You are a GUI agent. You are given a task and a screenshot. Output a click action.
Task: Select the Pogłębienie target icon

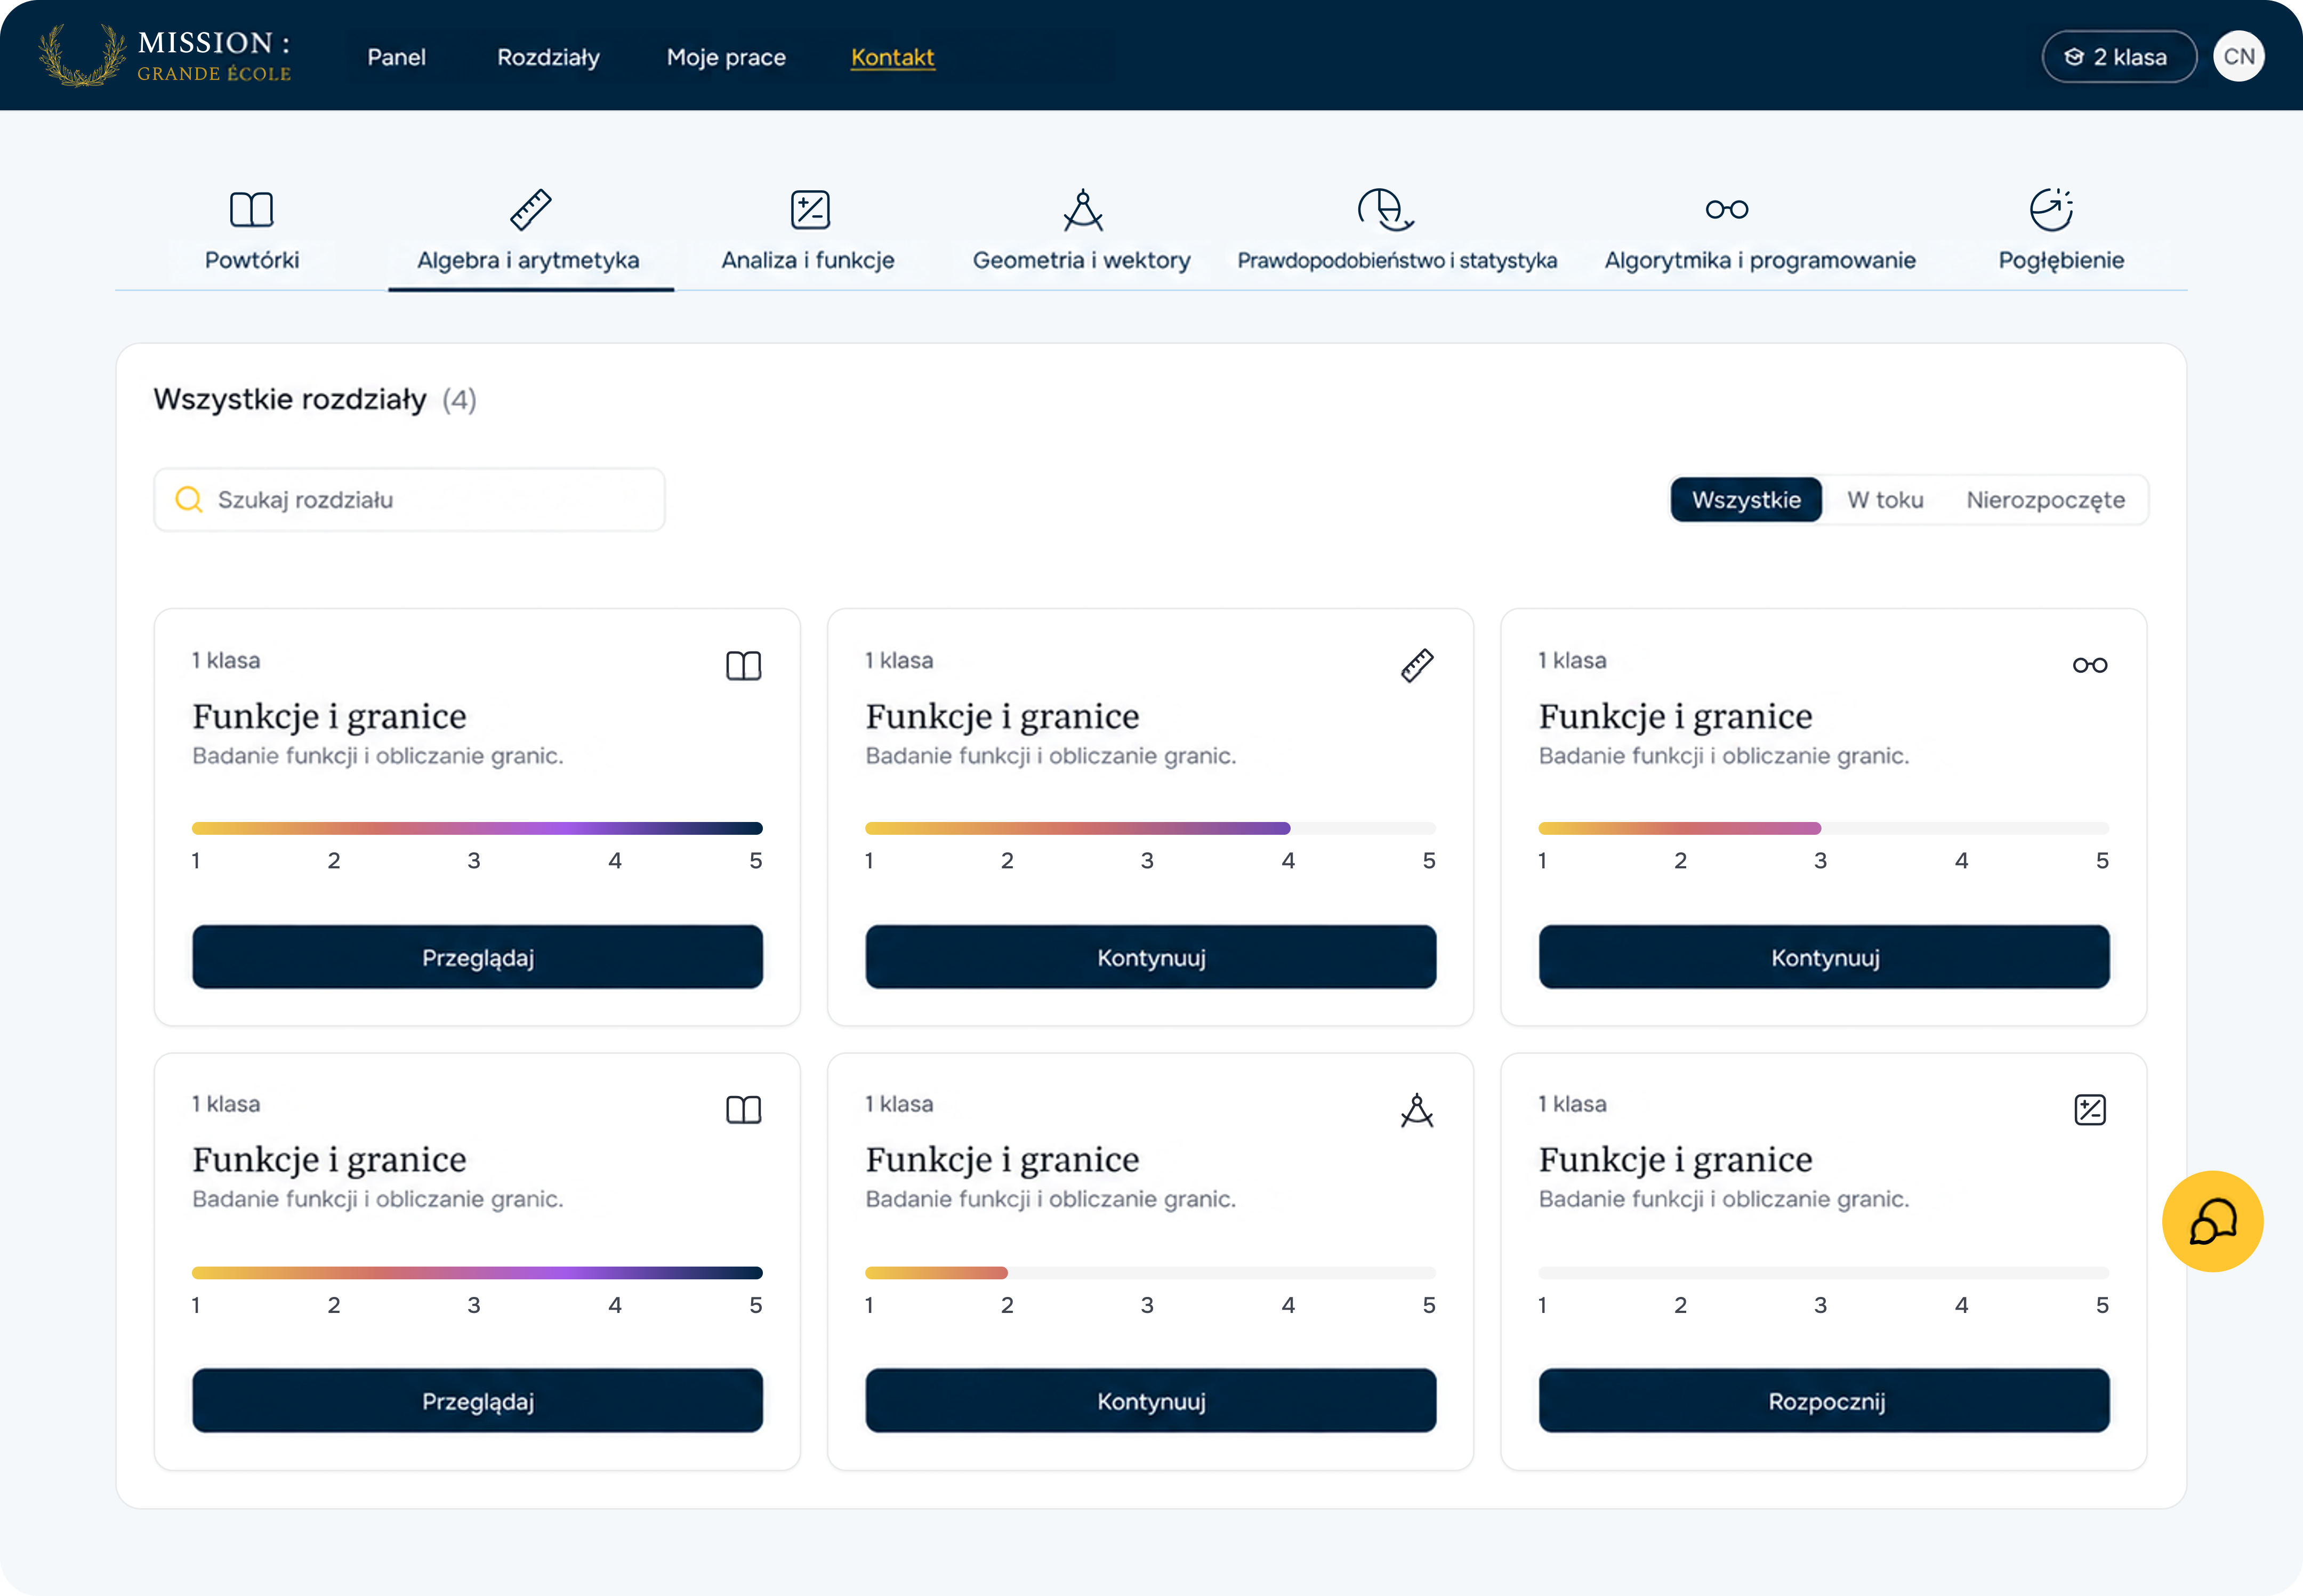pos(2051,210)
